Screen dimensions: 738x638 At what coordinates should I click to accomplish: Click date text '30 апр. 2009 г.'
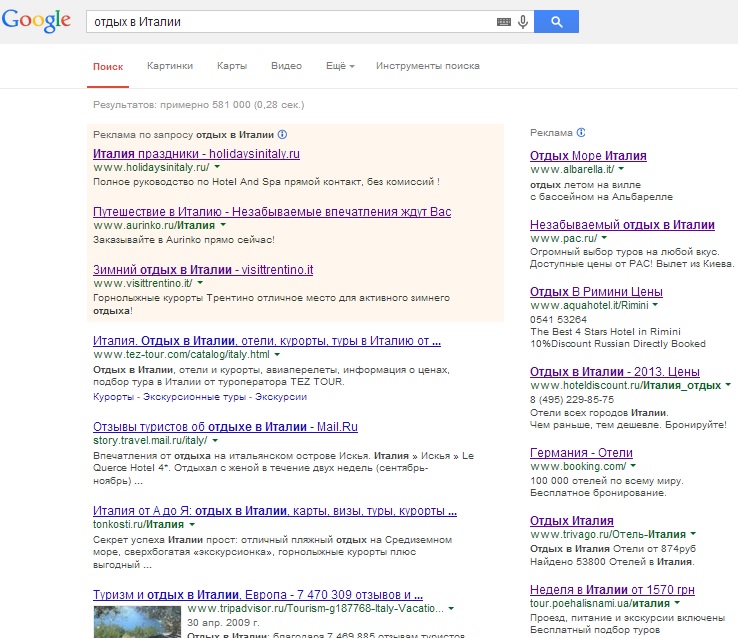(223, 622)
